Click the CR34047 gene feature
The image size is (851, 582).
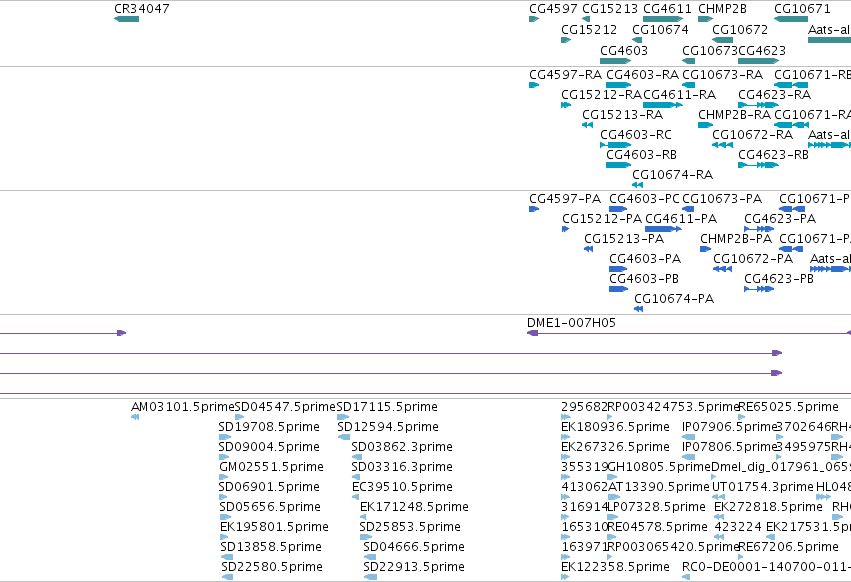(126, 19)
